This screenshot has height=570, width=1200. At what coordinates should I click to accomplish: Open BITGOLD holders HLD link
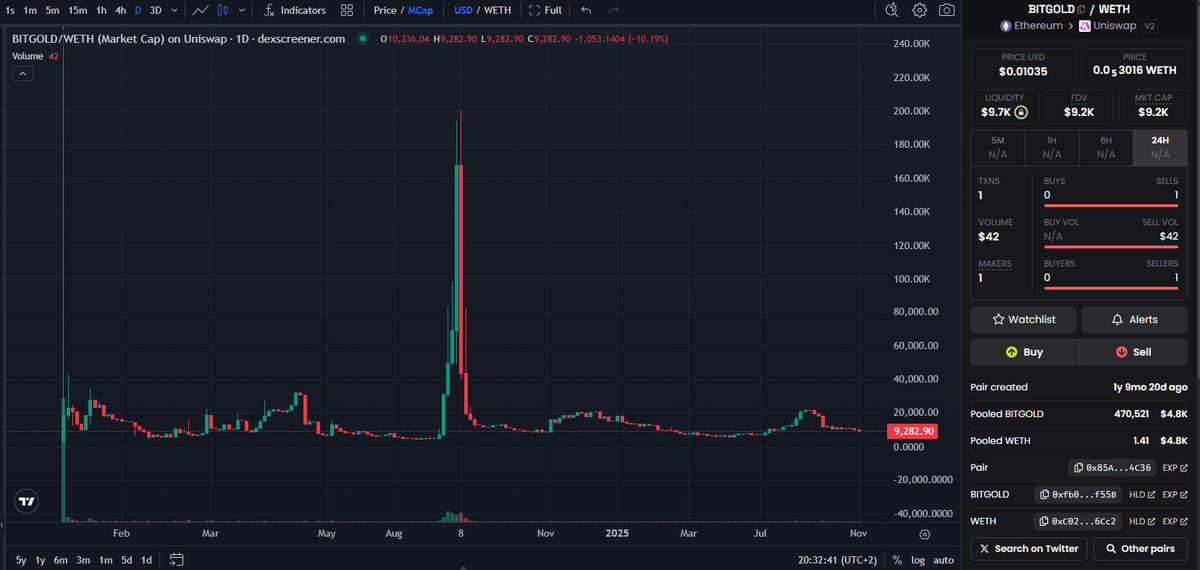click(1142, 494)
